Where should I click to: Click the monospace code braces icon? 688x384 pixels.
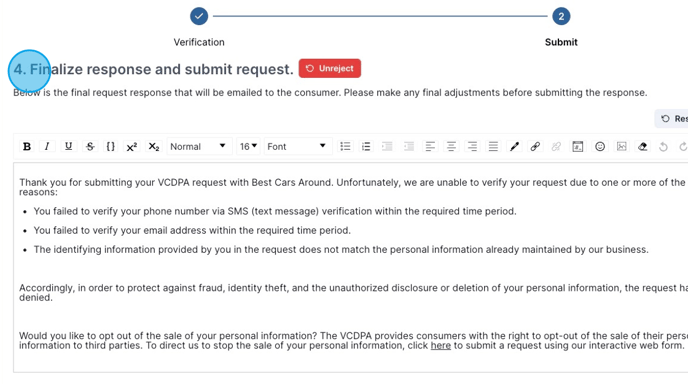click(x=111, y=146)
